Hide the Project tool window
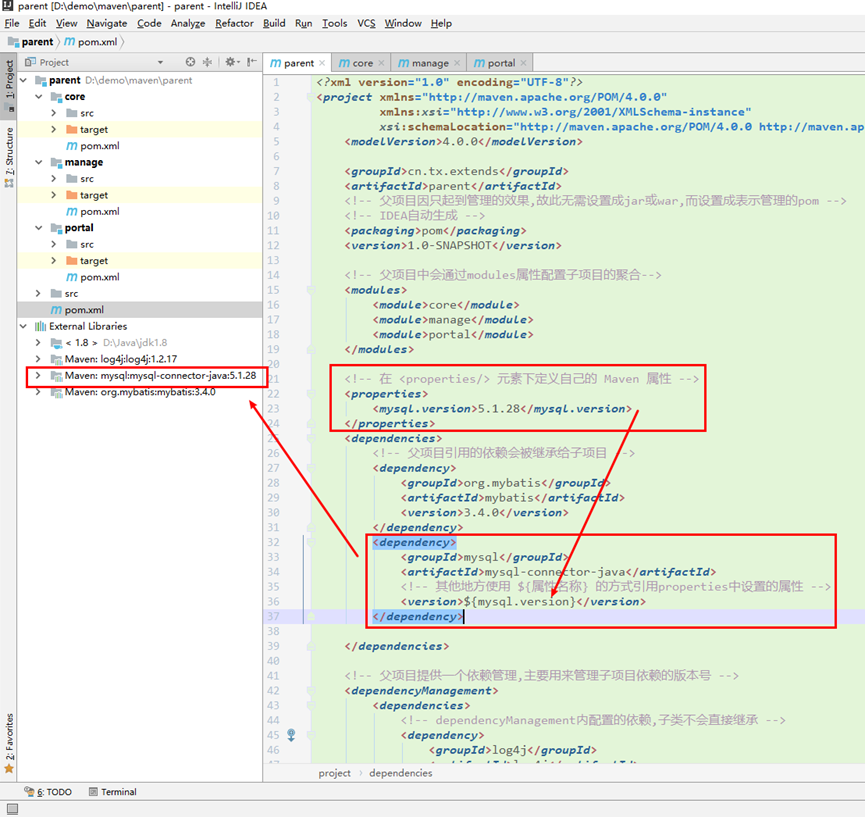Viewport: 865px width, 817px height. point(252,62)
